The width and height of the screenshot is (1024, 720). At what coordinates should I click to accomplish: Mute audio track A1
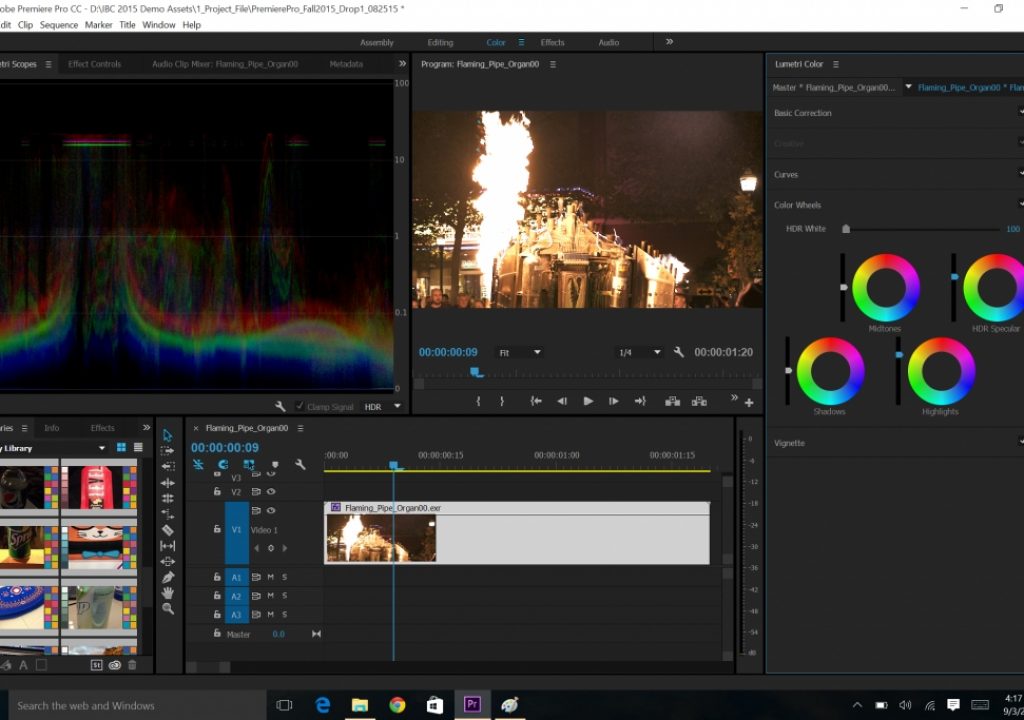[x=270, y=577]
